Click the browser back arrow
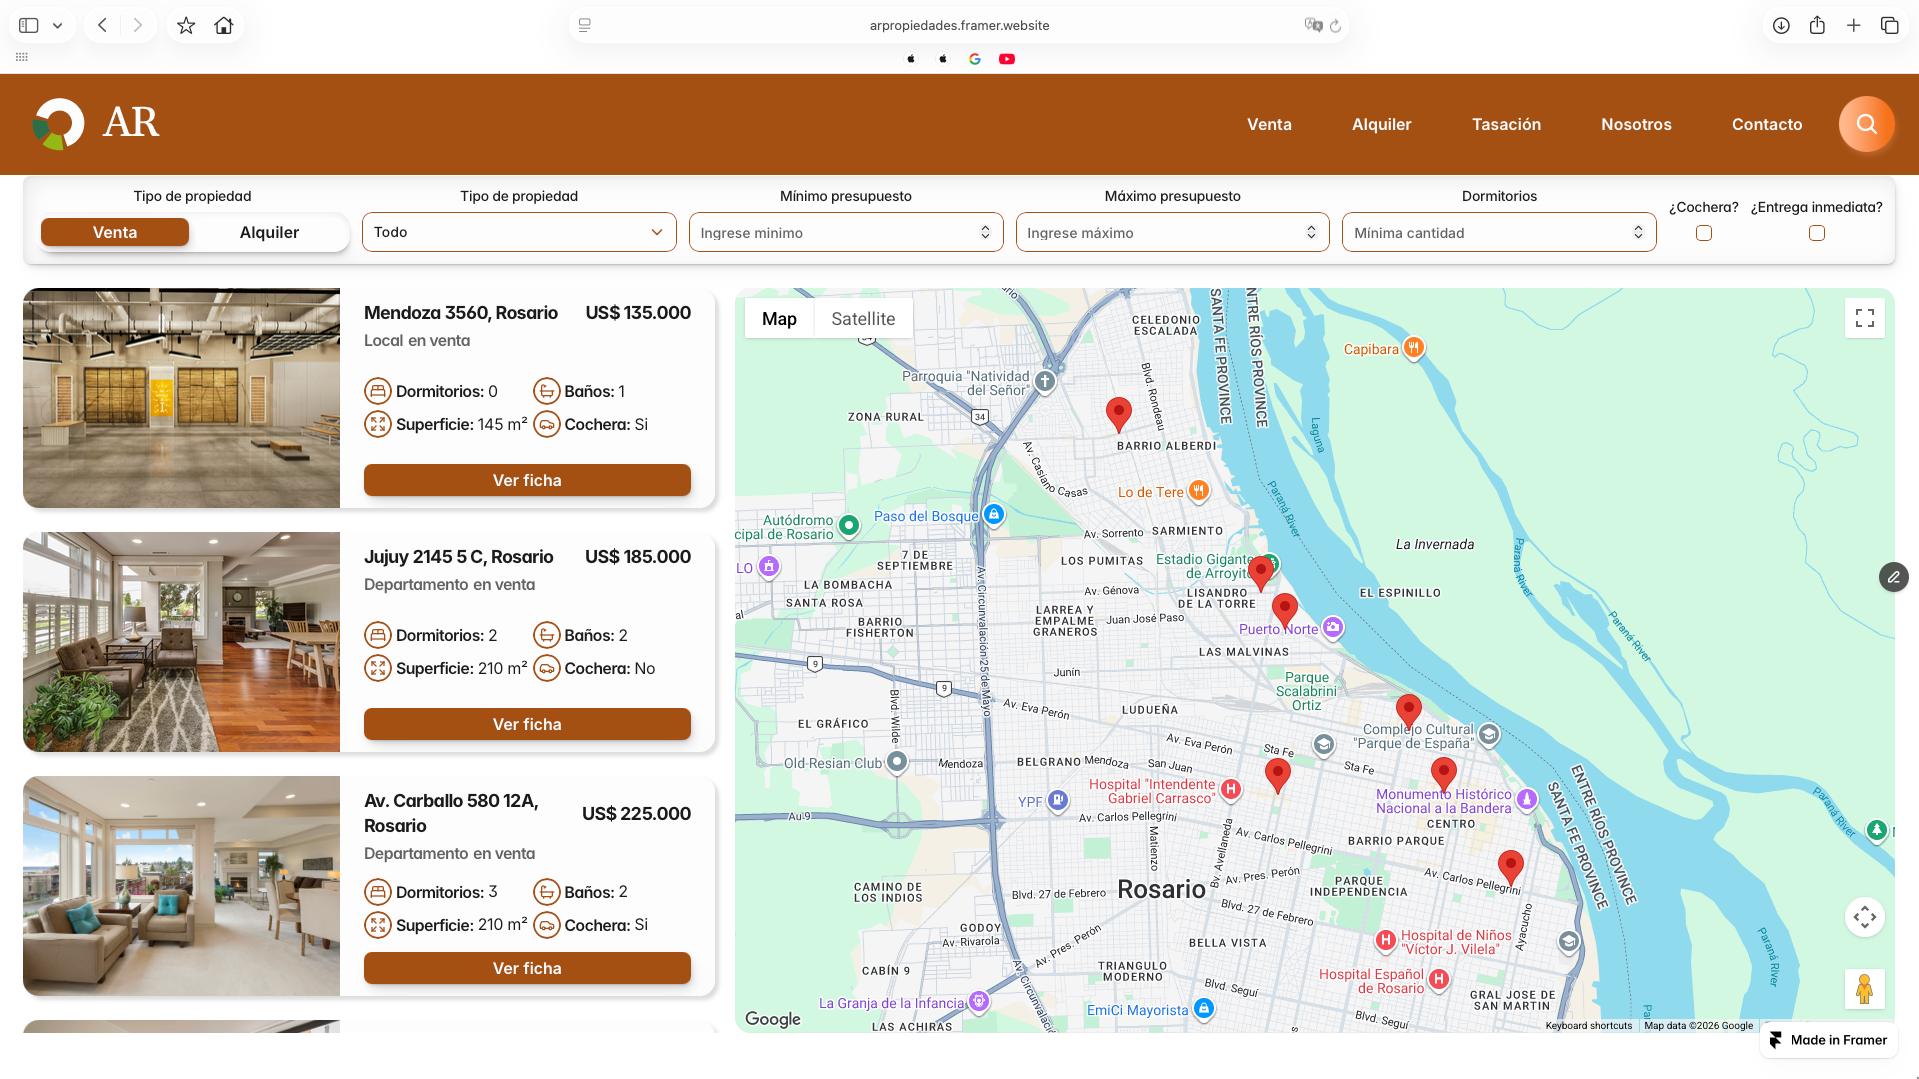1919x1079 pixels. click(x=102, y=25)
